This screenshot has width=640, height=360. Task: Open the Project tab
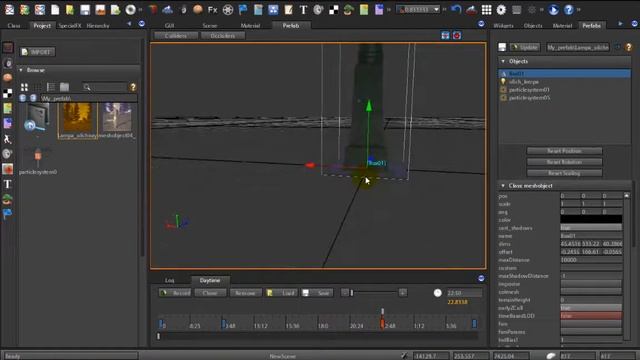coord(42,25)
